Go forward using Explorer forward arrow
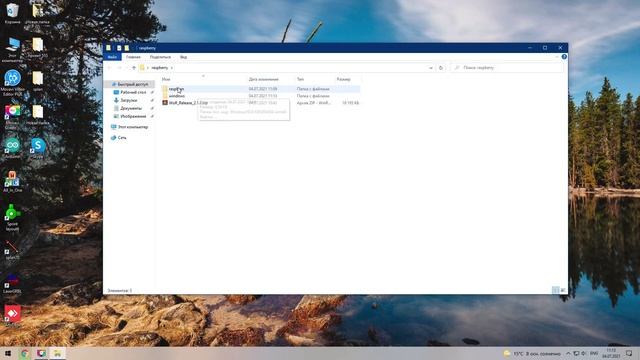The width and height of the screenshot is (640, 360). click(120, 68)
